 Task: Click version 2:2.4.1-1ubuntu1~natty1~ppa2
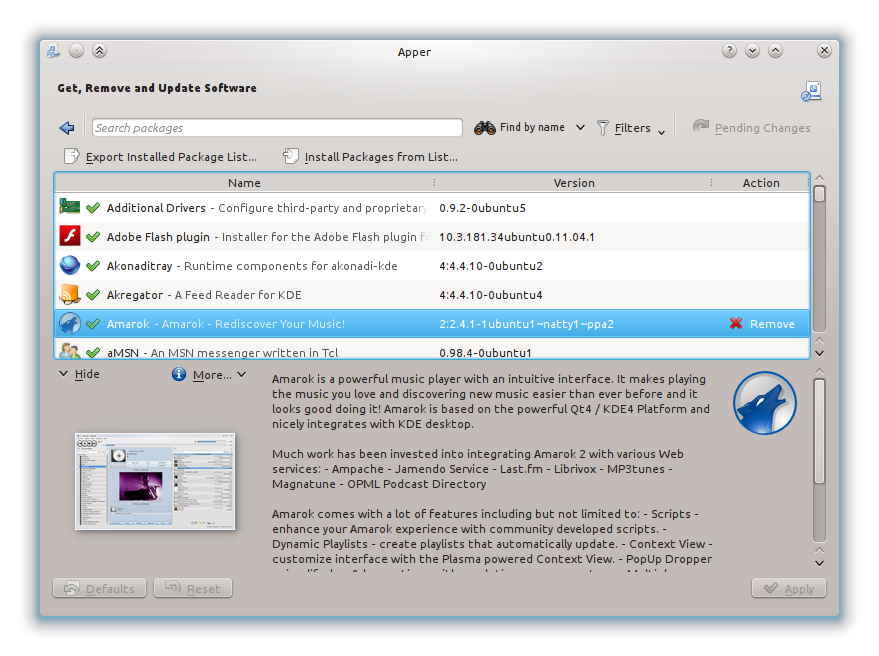click(x=526, y=324)
